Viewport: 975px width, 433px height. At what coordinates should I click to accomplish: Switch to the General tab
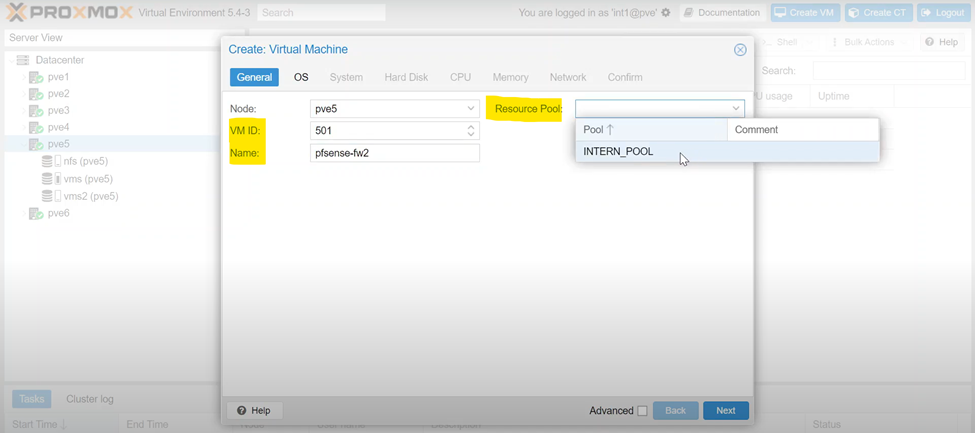(254, 77)
